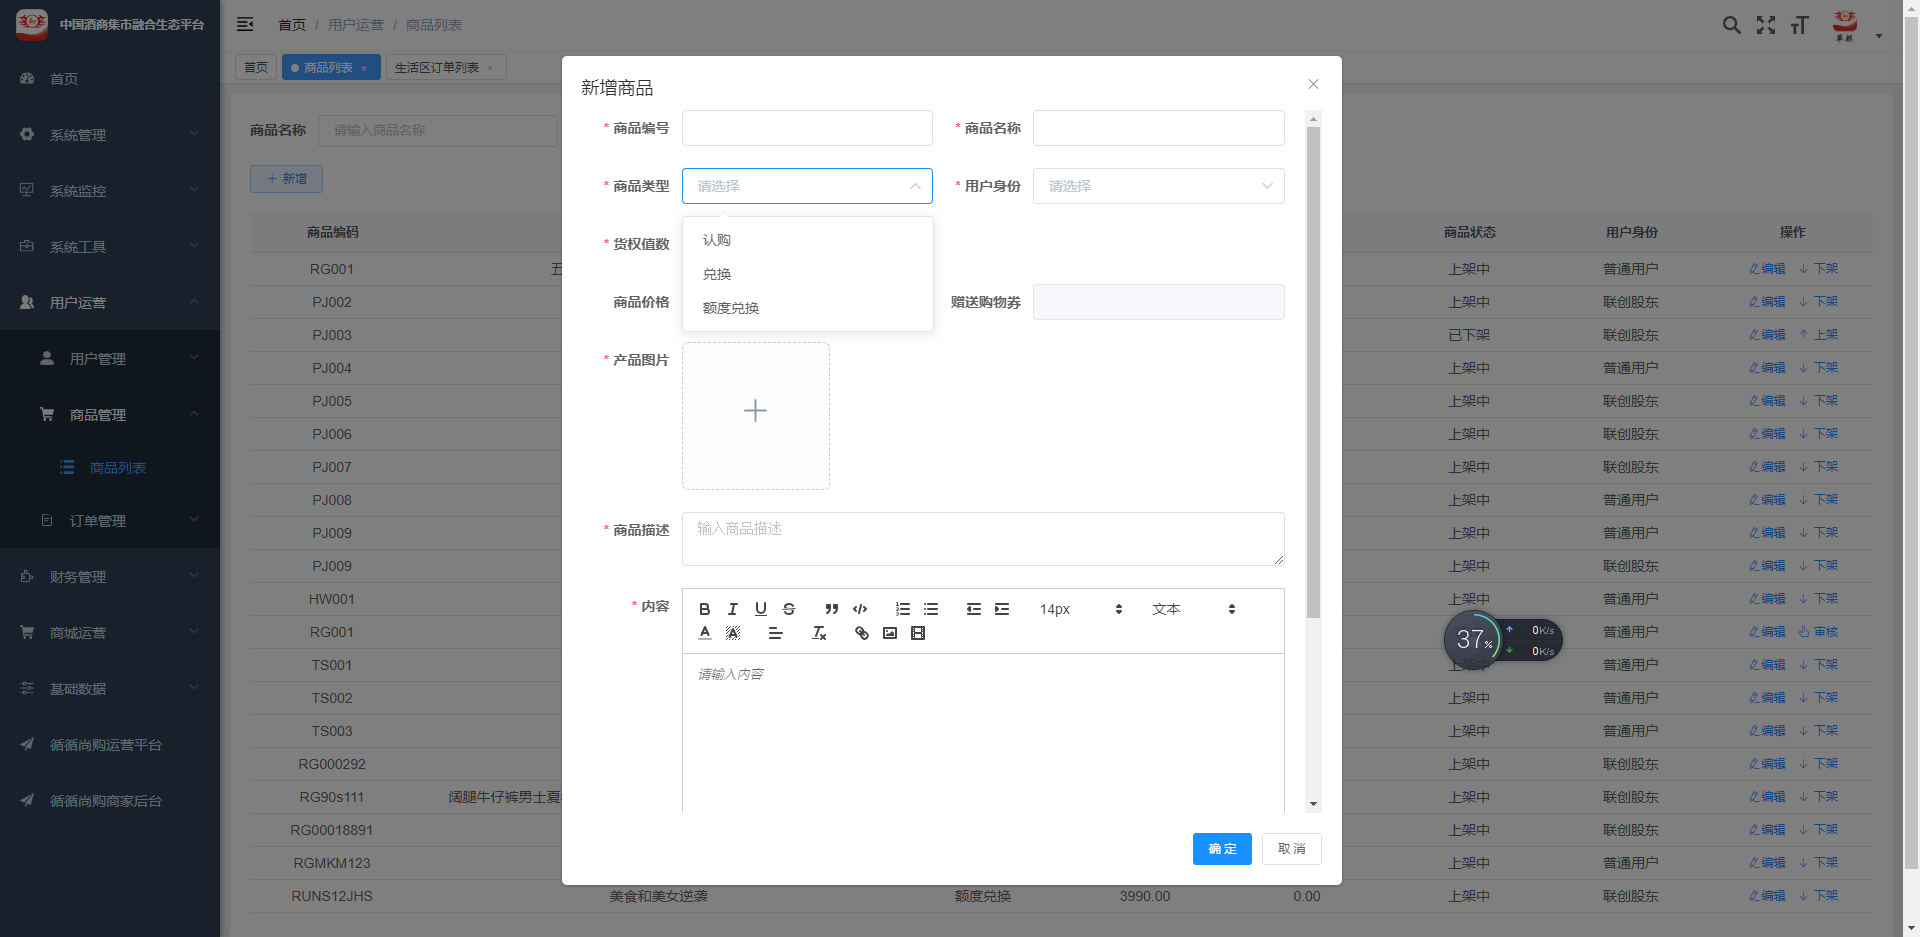Collapse 用户运营 in the sidebar

coord(110,303)
